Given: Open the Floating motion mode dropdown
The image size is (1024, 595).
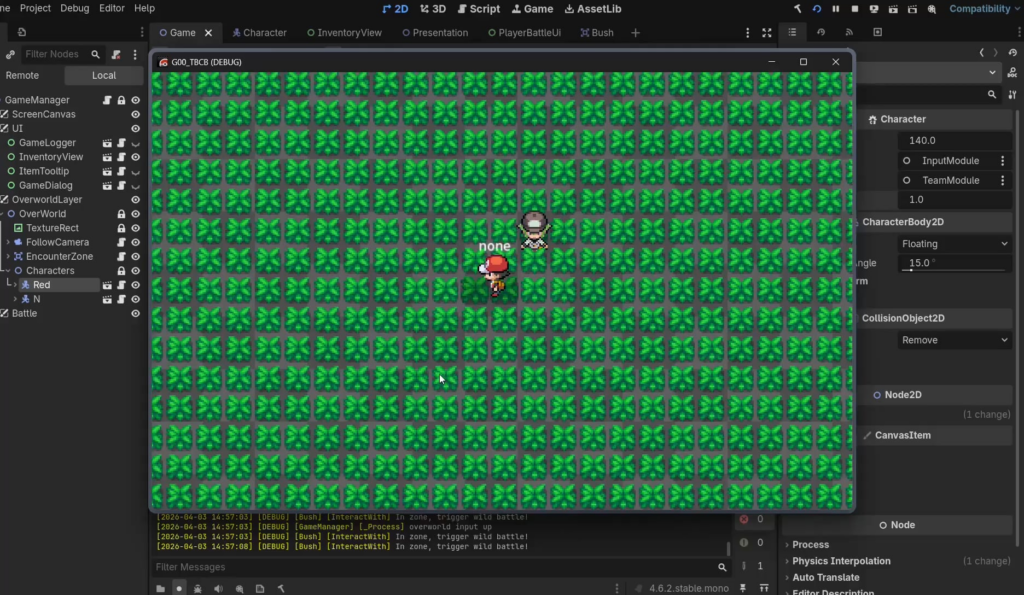Looking at the screenshot, I should (x=954, y=244).
